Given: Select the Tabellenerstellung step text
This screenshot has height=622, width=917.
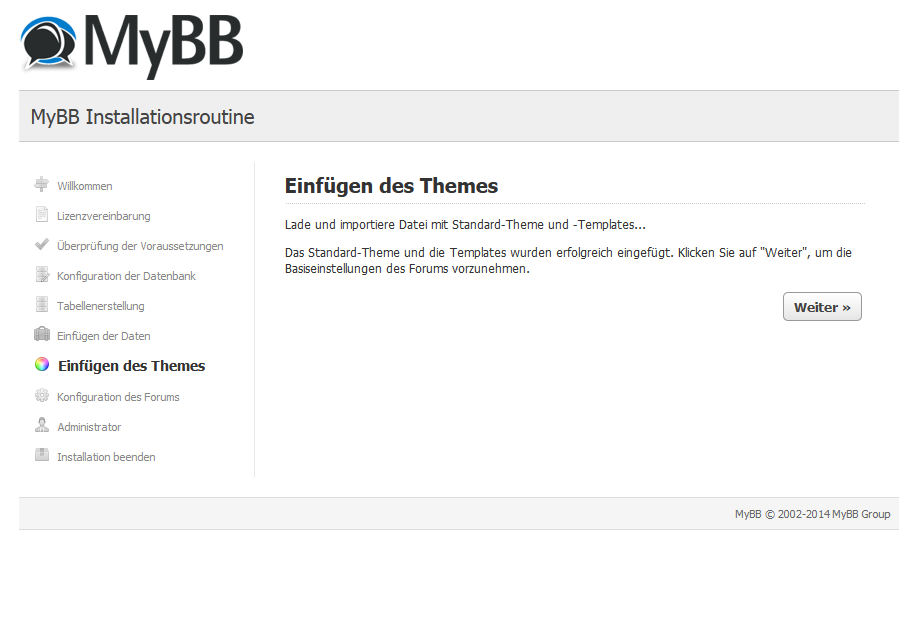Looking at the screenshot, I should coord(101,306).
